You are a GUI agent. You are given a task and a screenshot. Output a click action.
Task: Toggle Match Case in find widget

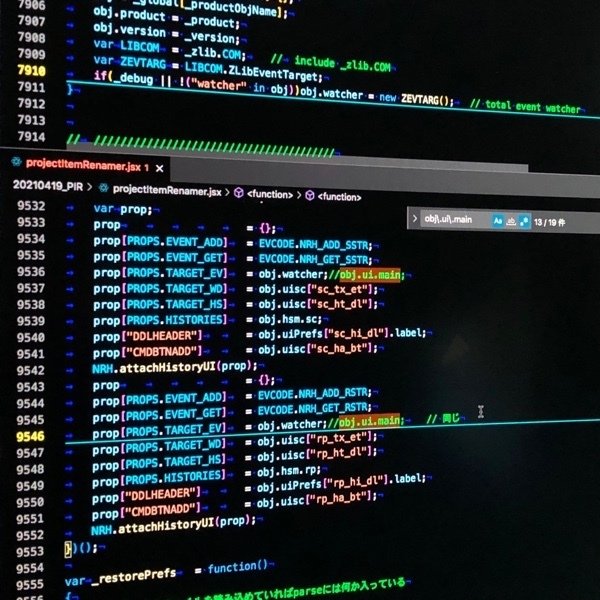coord(497,221)
